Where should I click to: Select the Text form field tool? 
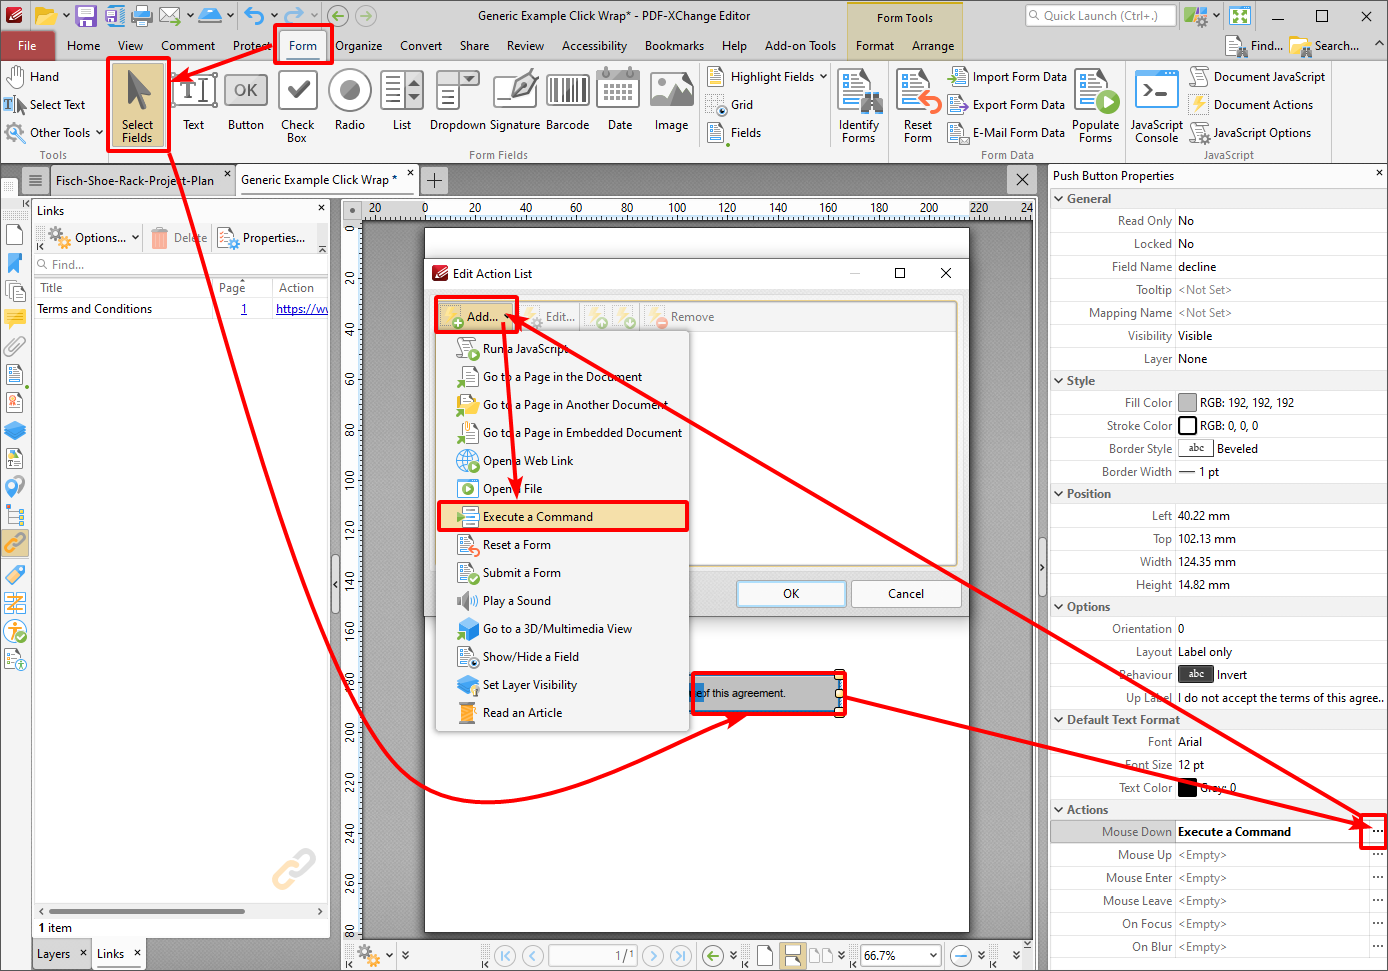tap(193, 100)
